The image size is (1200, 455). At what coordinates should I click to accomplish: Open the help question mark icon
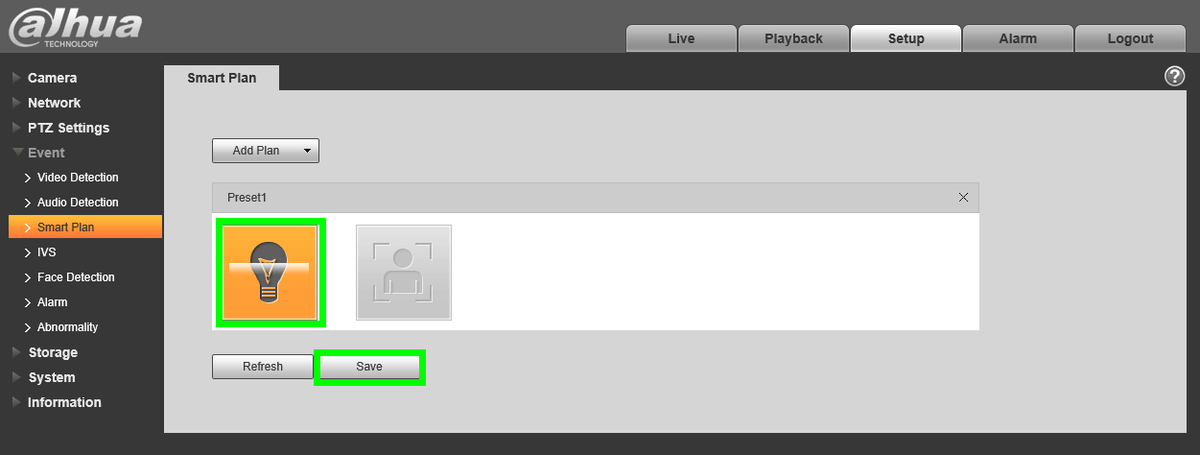click(x=1174, y=77)
